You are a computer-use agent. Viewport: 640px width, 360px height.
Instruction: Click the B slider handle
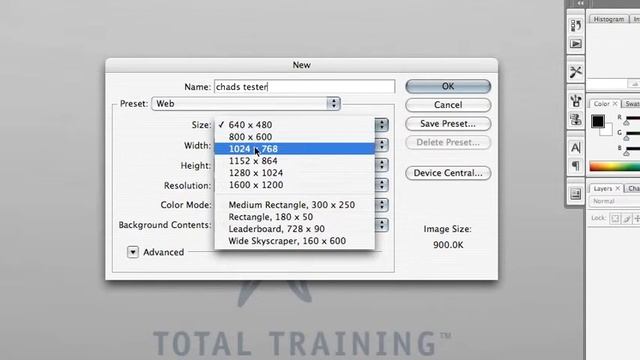coord(626,153)
